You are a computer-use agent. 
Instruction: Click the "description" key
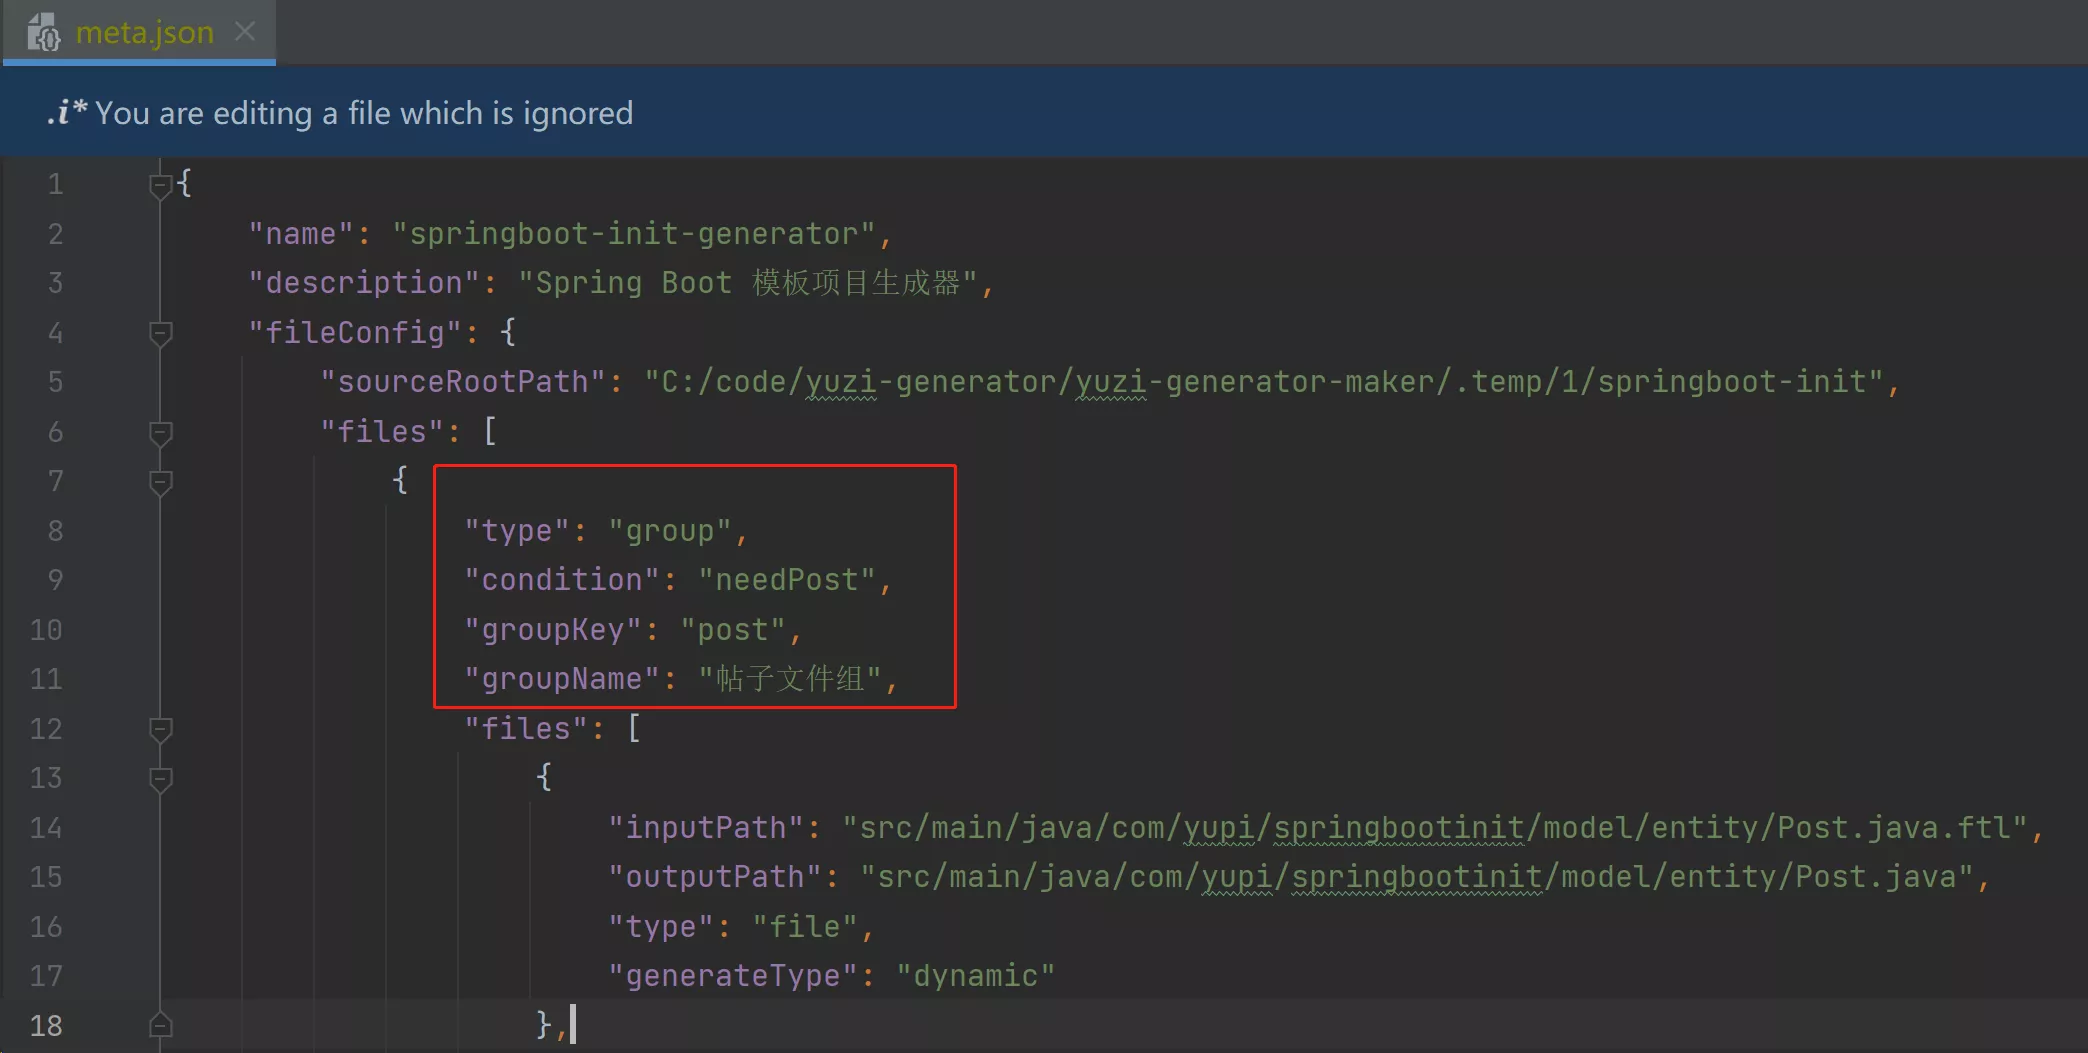(364, 283)
